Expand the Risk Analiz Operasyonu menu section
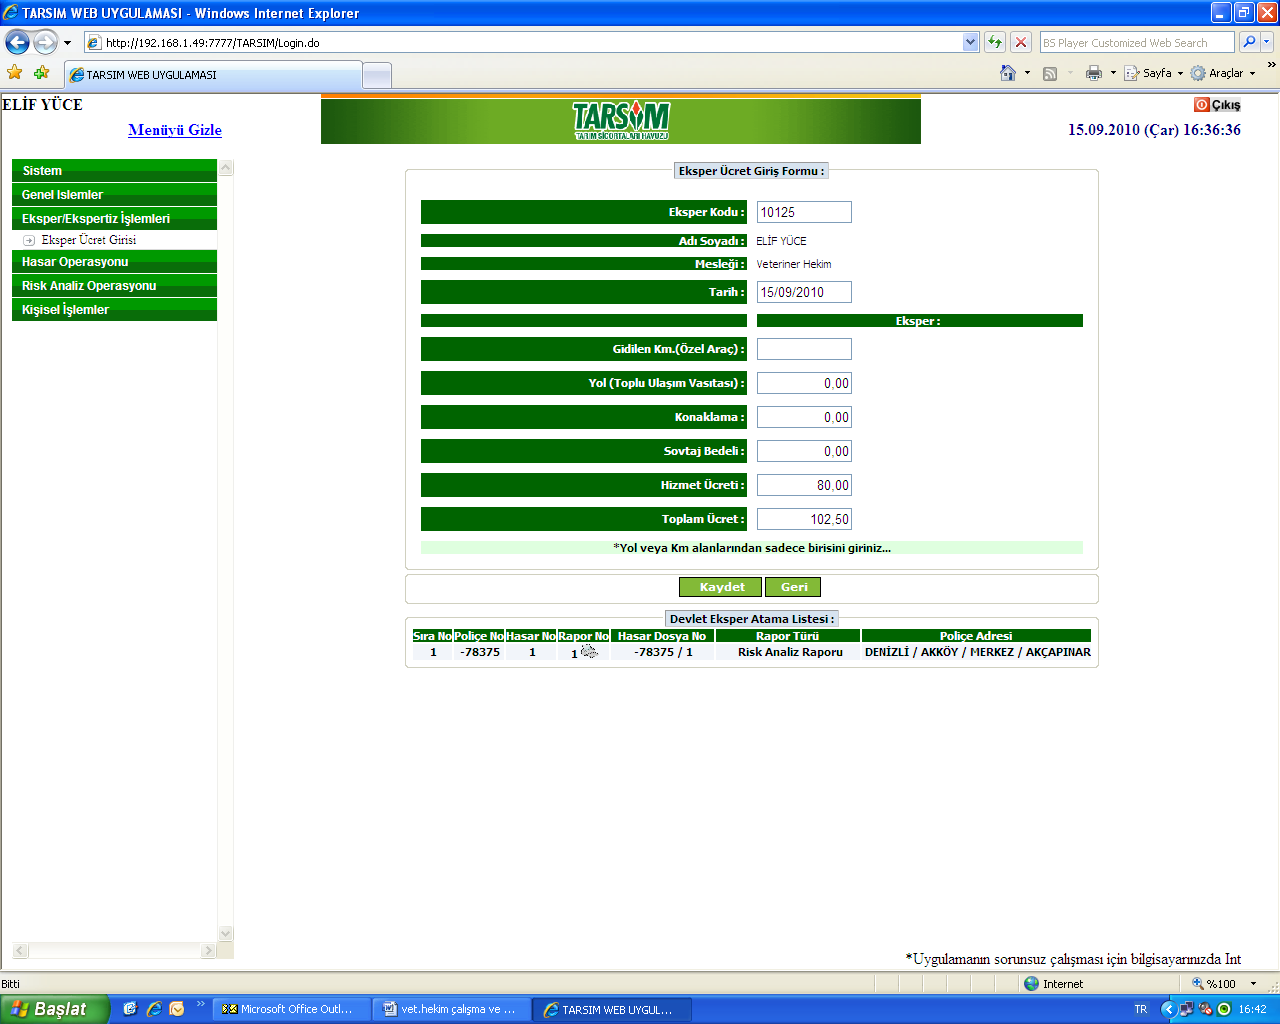Viewport: 1280px width, 1024px height. (x=114, y=286)
